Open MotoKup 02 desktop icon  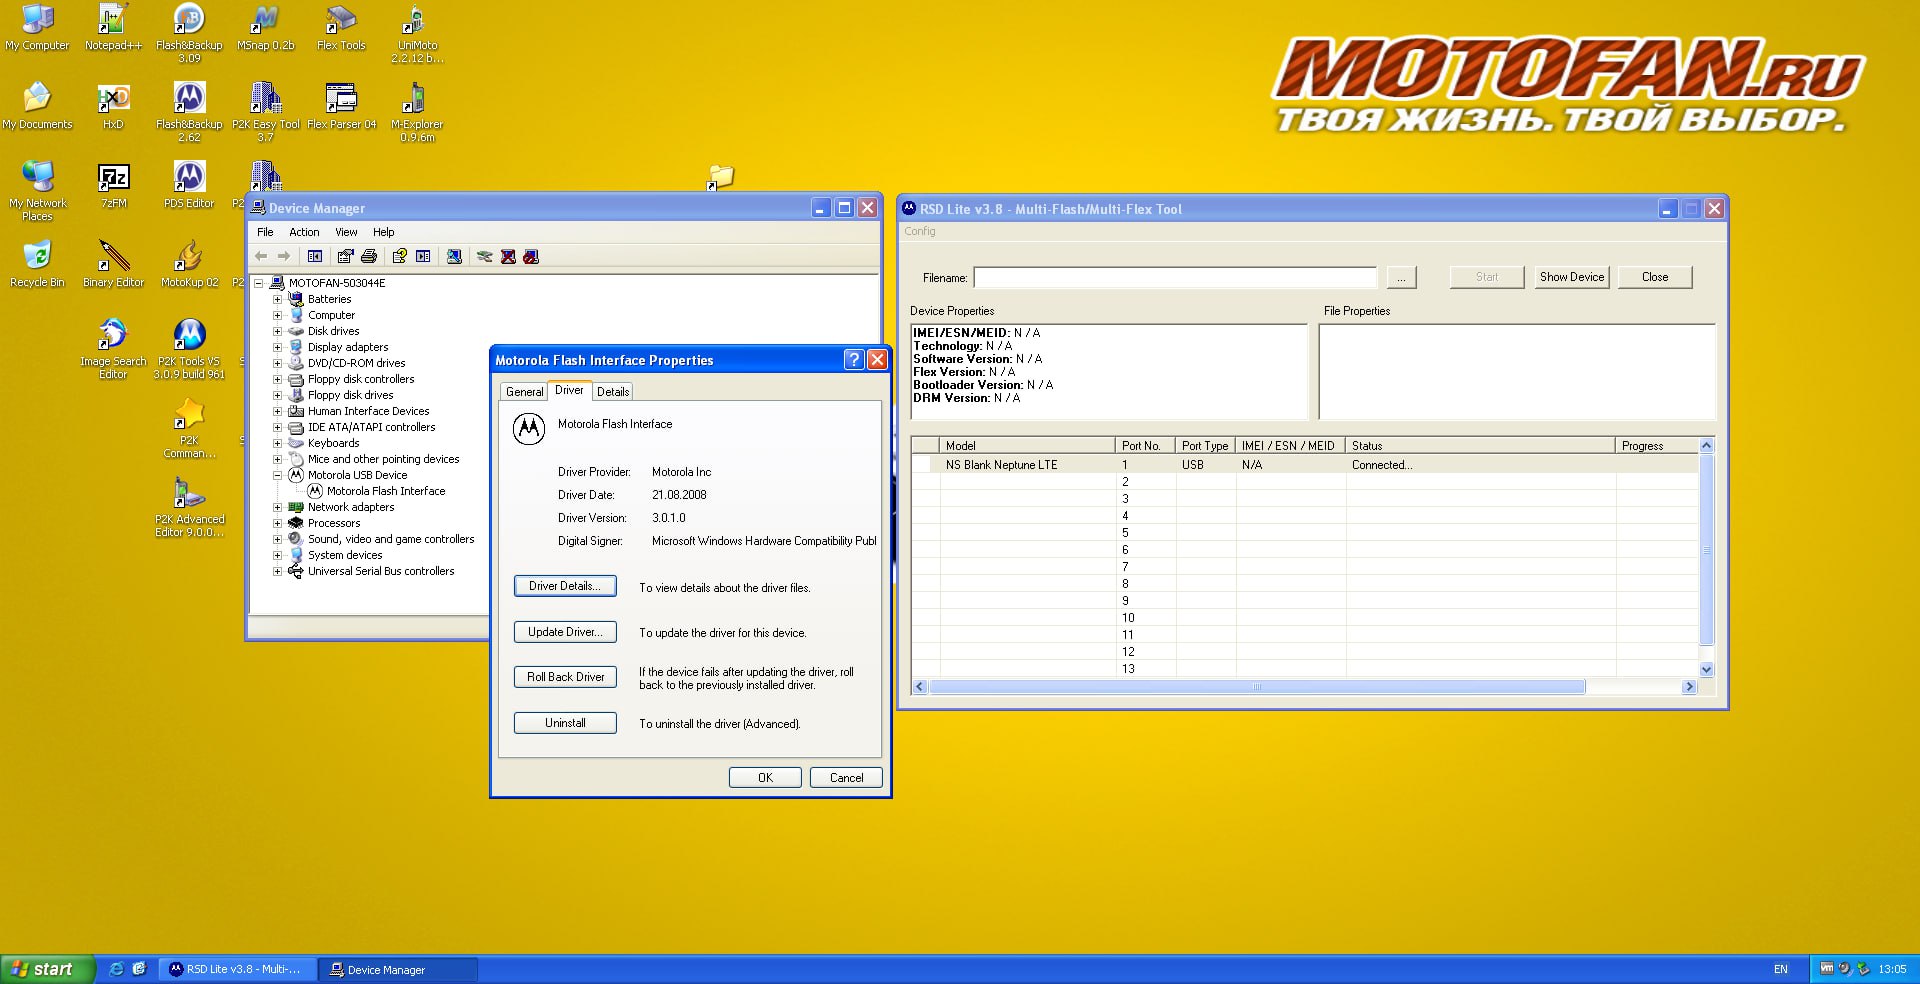pyautogui.click(x=189, y=264)
